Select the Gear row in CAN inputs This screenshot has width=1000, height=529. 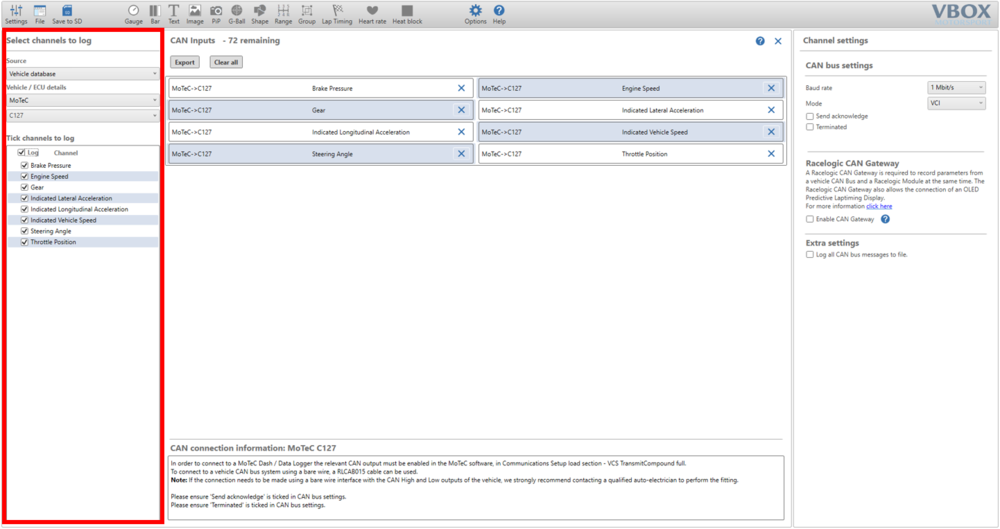(x=321, y=110)
